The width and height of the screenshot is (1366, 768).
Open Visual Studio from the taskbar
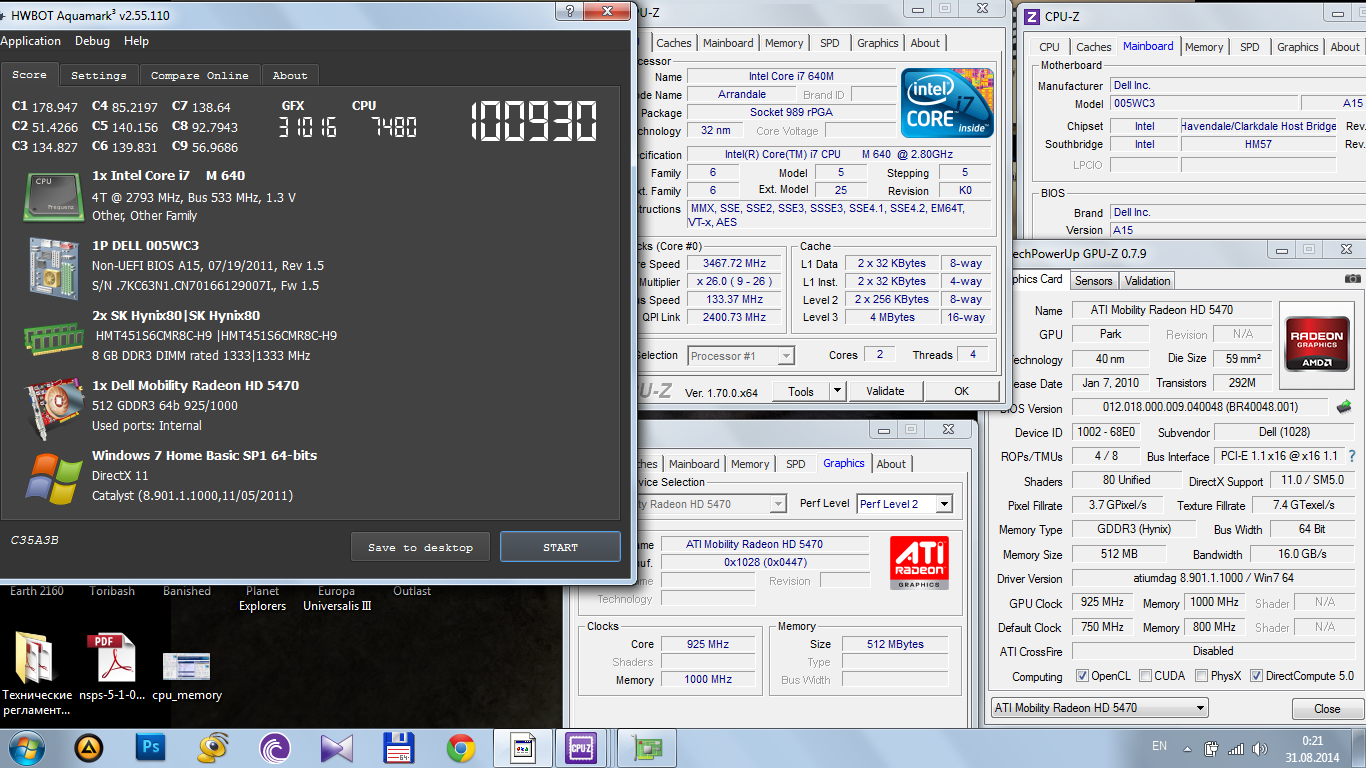tap(337, 747)
